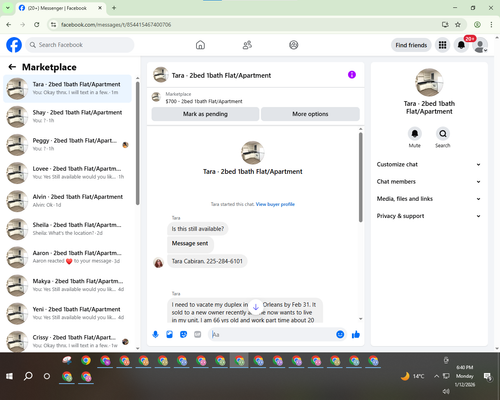This screenshot has height=400, width=500.
Task: Attach a file with the photo icon
Action: click(169, 334)
